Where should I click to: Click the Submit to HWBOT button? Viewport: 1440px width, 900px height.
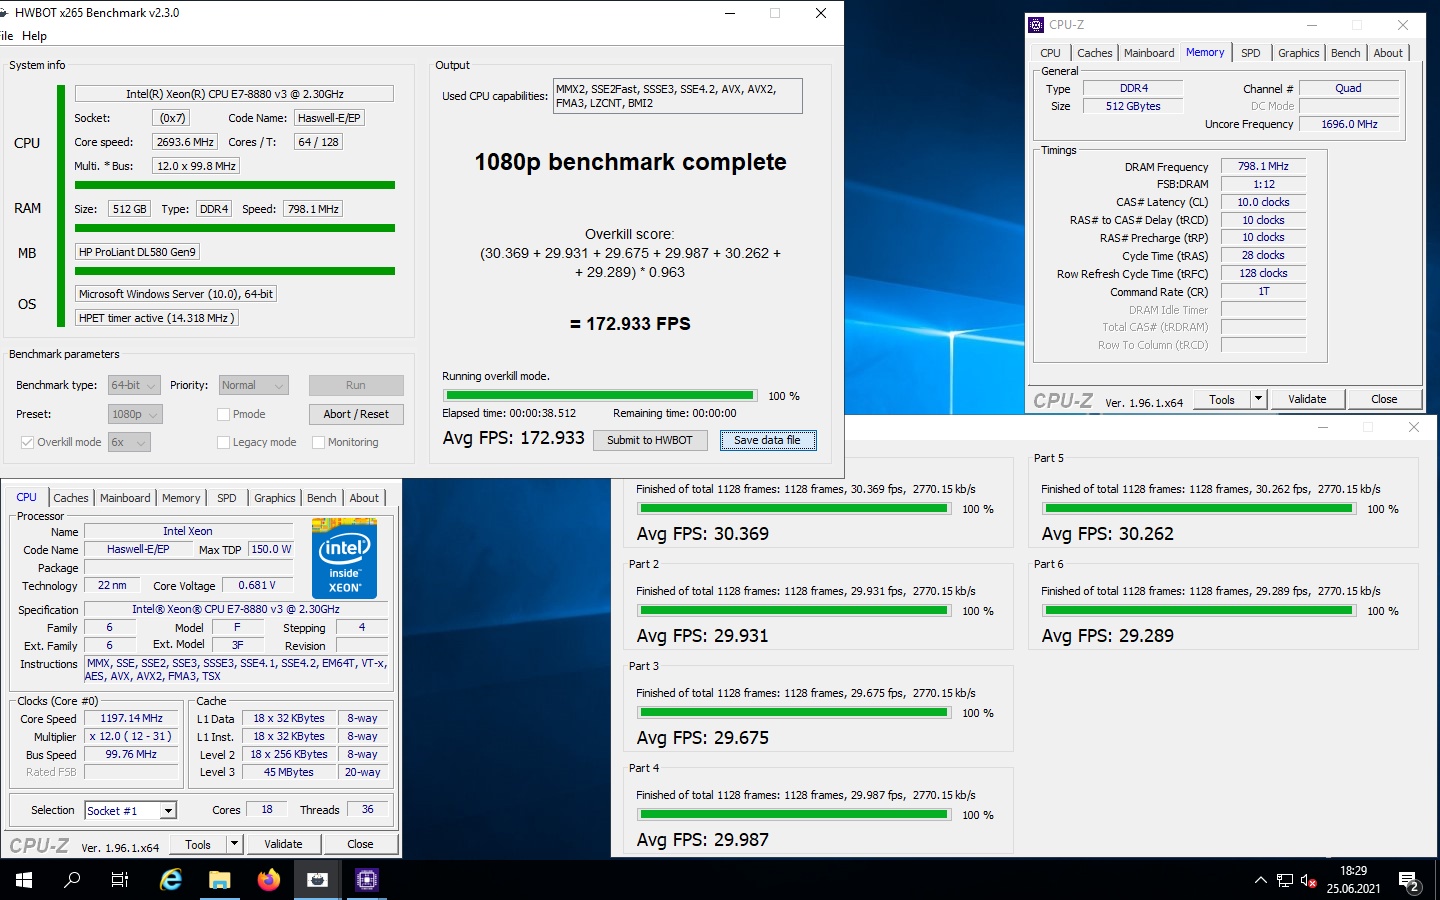(650, 440)
